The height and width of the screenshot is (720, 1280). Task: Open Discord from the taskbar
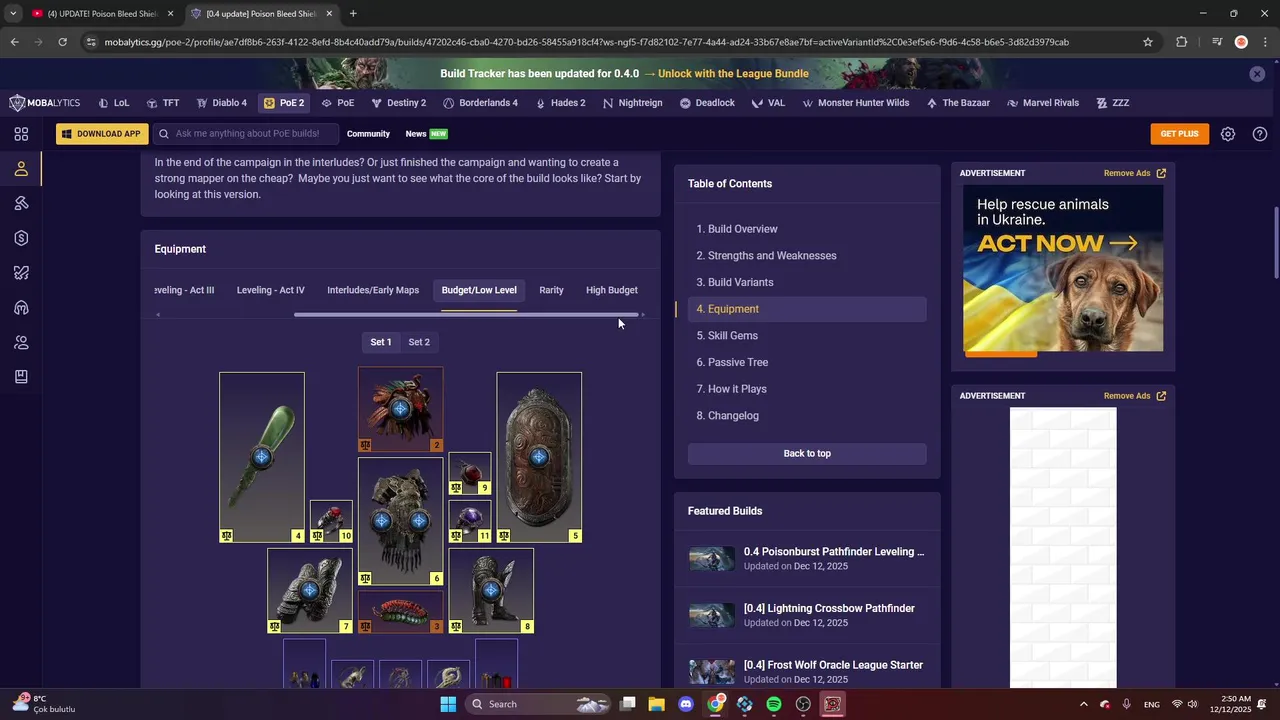pos(686,704)
